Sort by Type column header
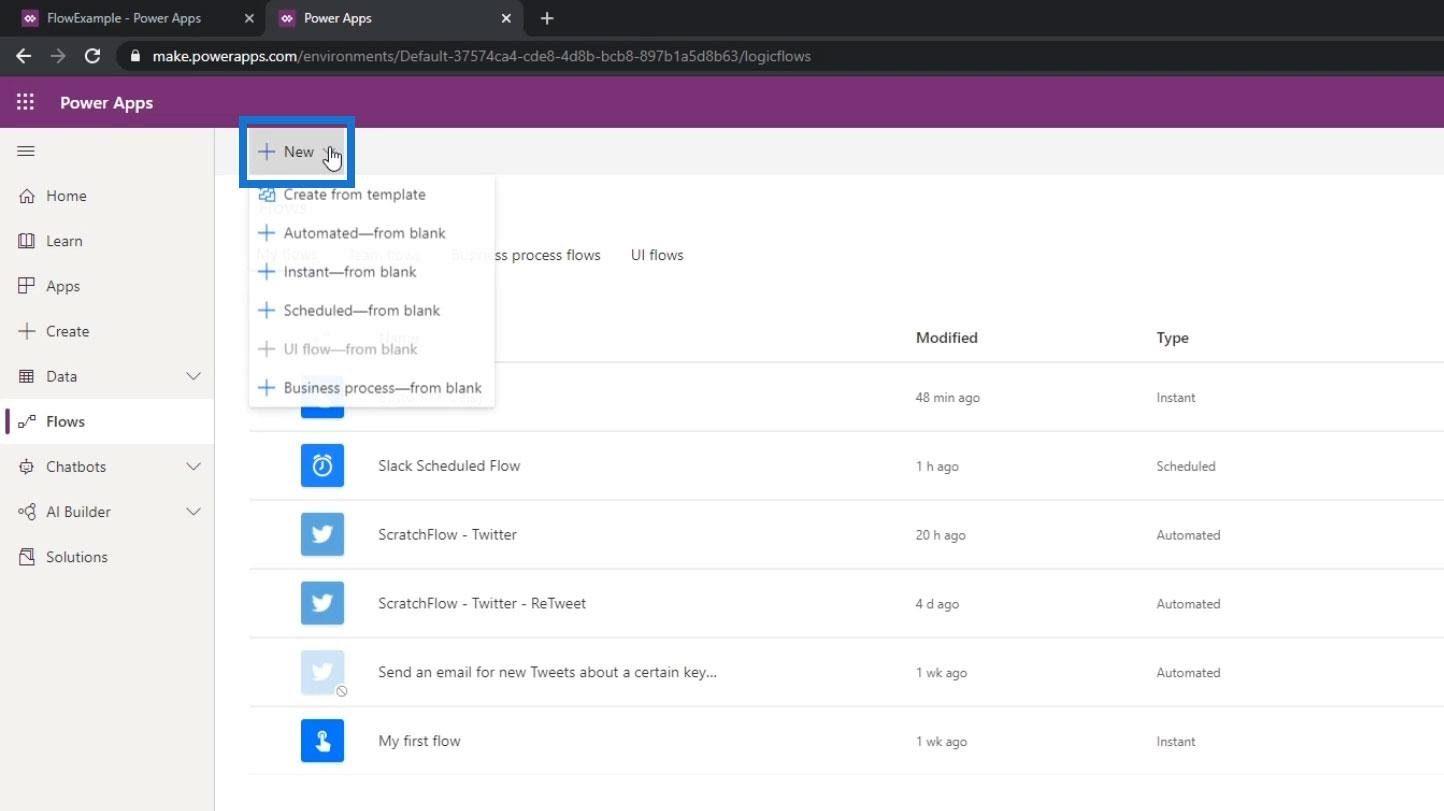1444x811 pixels. (1172, 338)
